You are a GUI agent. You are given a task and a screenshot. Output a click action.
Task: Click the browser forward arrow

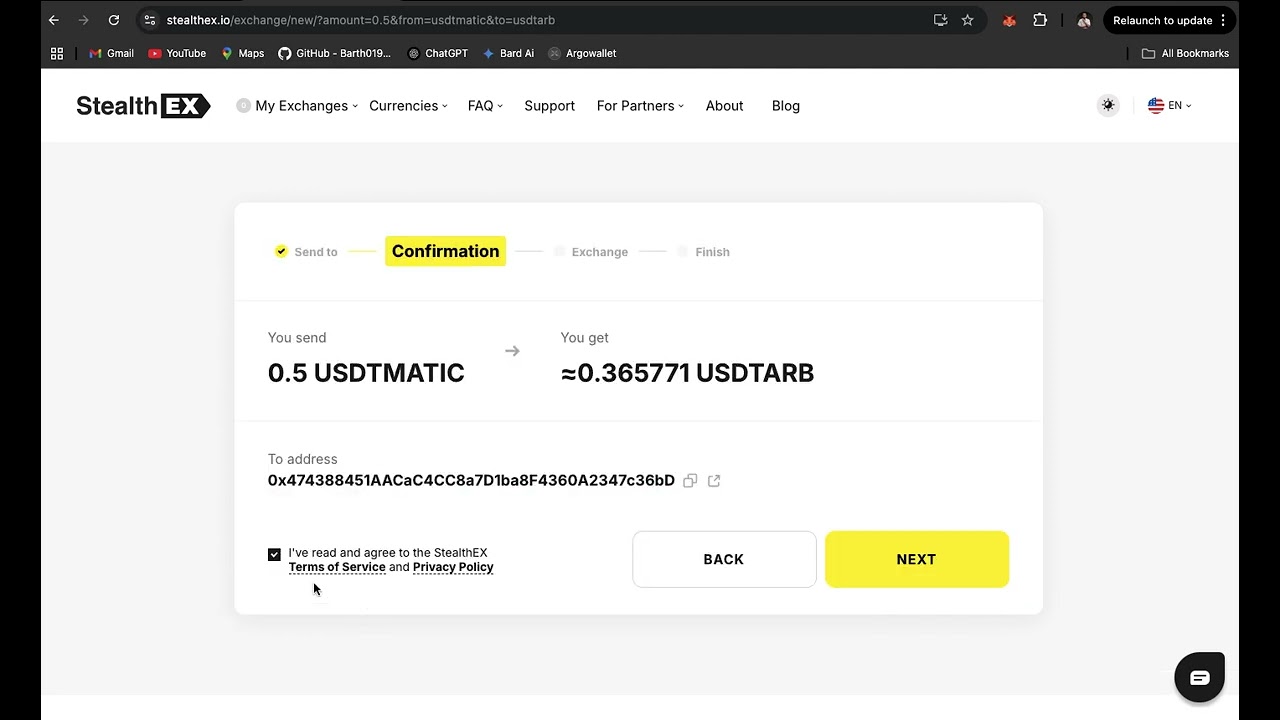[83, 20]
